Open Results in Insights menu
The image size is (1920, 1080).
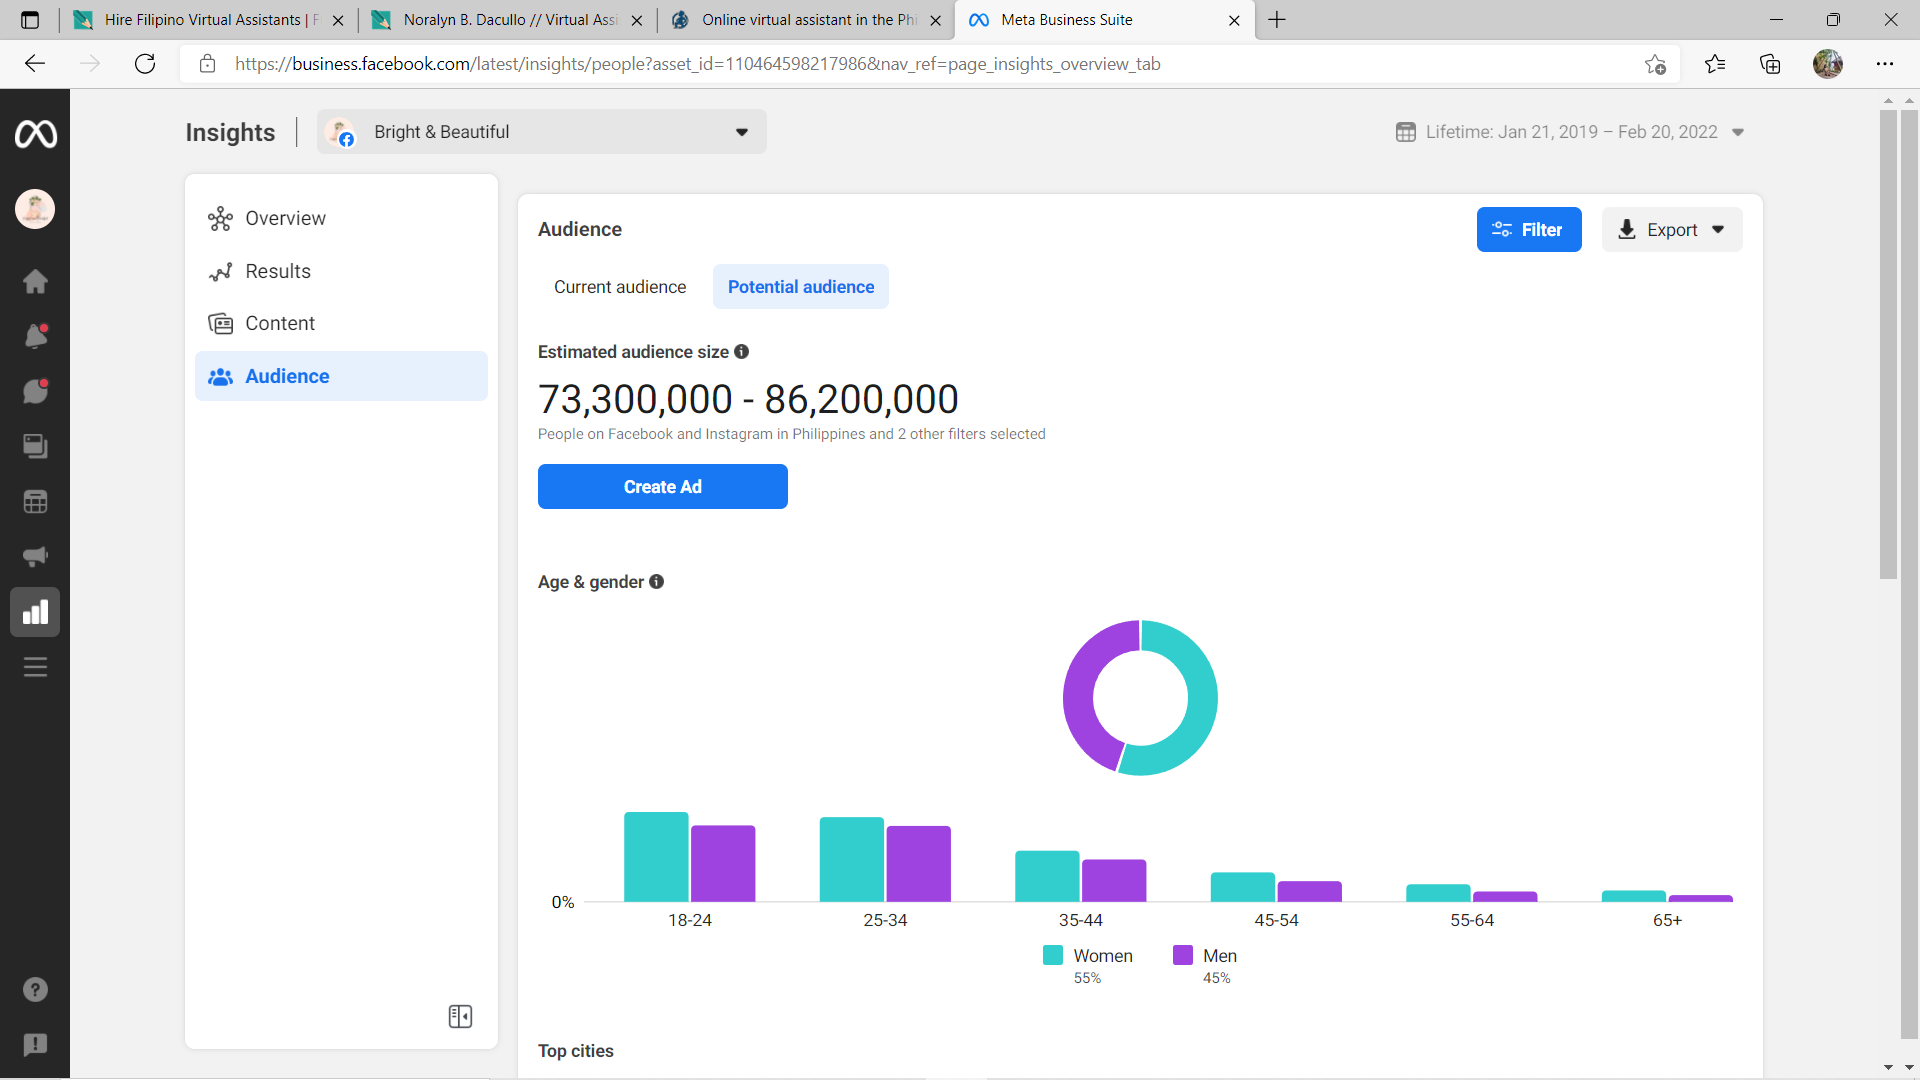point(341,271)
